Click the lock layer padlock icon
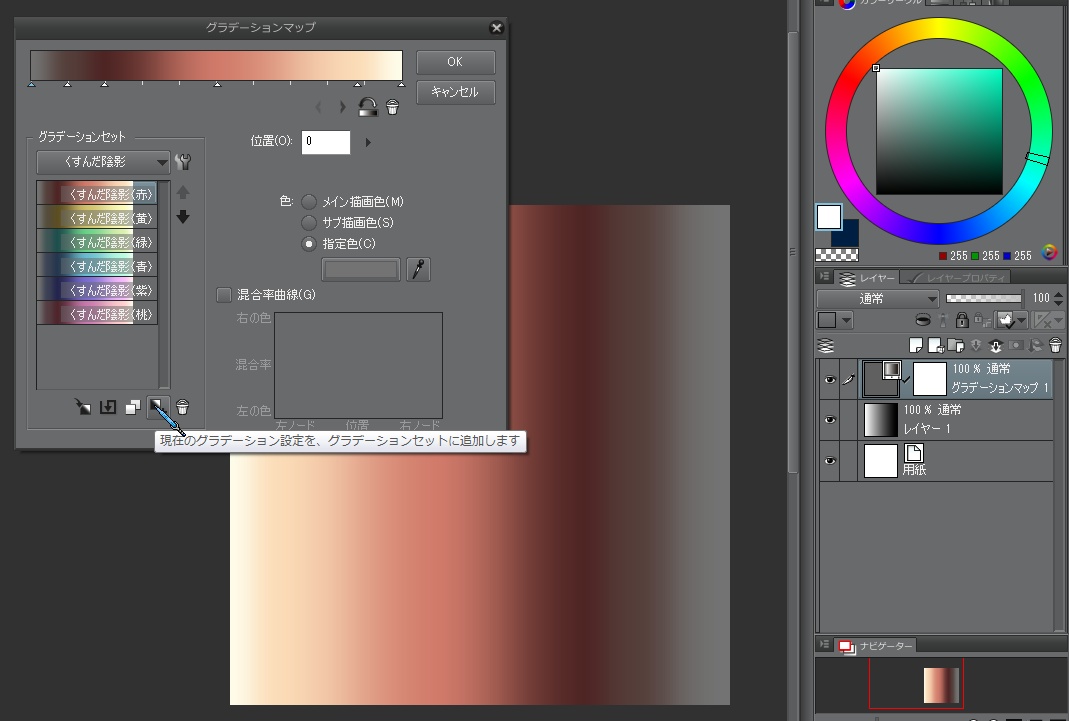1069x721 pixels. pos(961,321)
